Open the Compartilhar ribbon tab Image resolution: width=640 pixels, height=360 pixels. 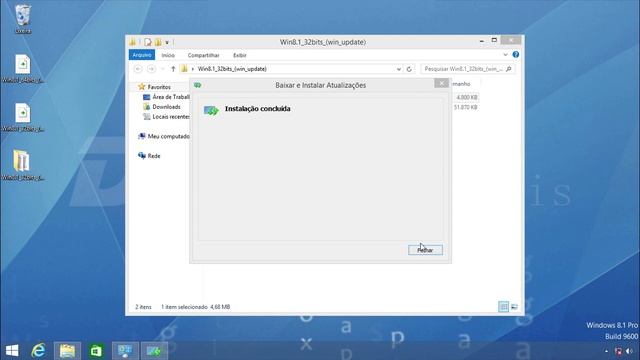(x=203, y=55)
